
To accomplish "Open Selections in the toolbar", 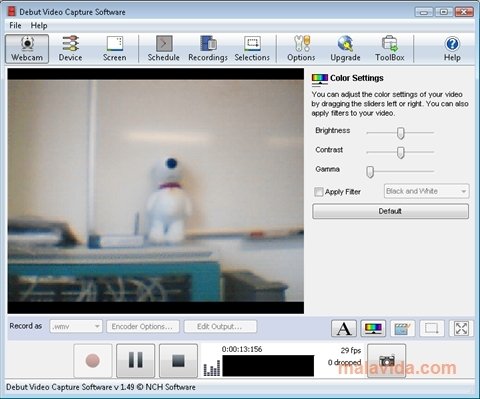I will pos(252,49).
